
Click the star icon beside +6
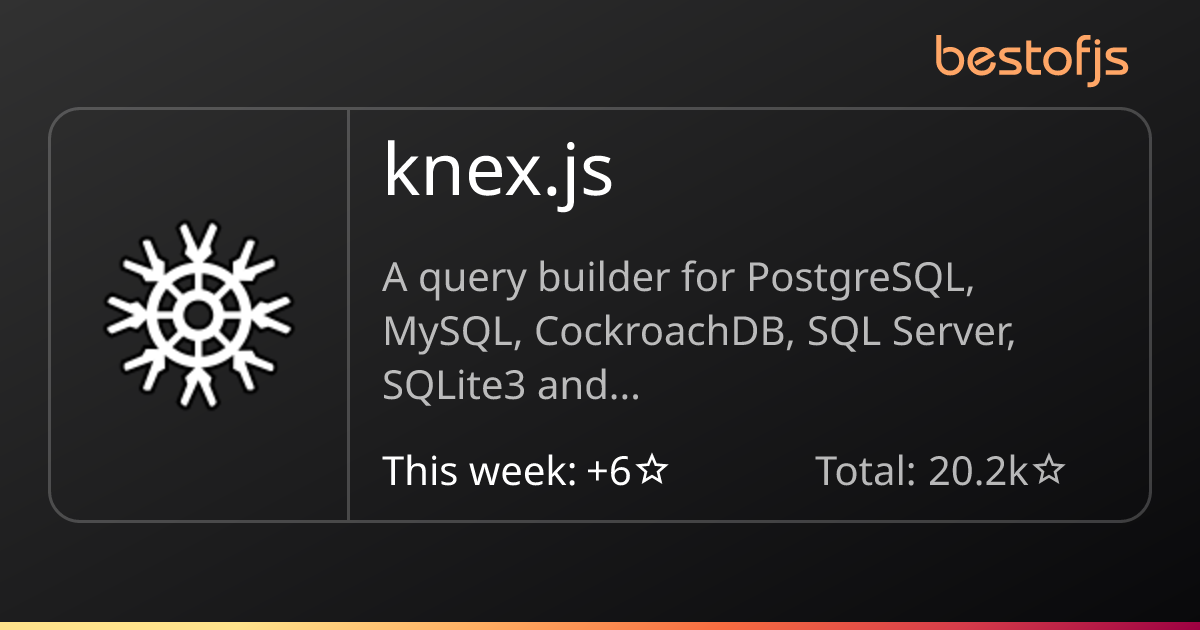coord(652,471)
